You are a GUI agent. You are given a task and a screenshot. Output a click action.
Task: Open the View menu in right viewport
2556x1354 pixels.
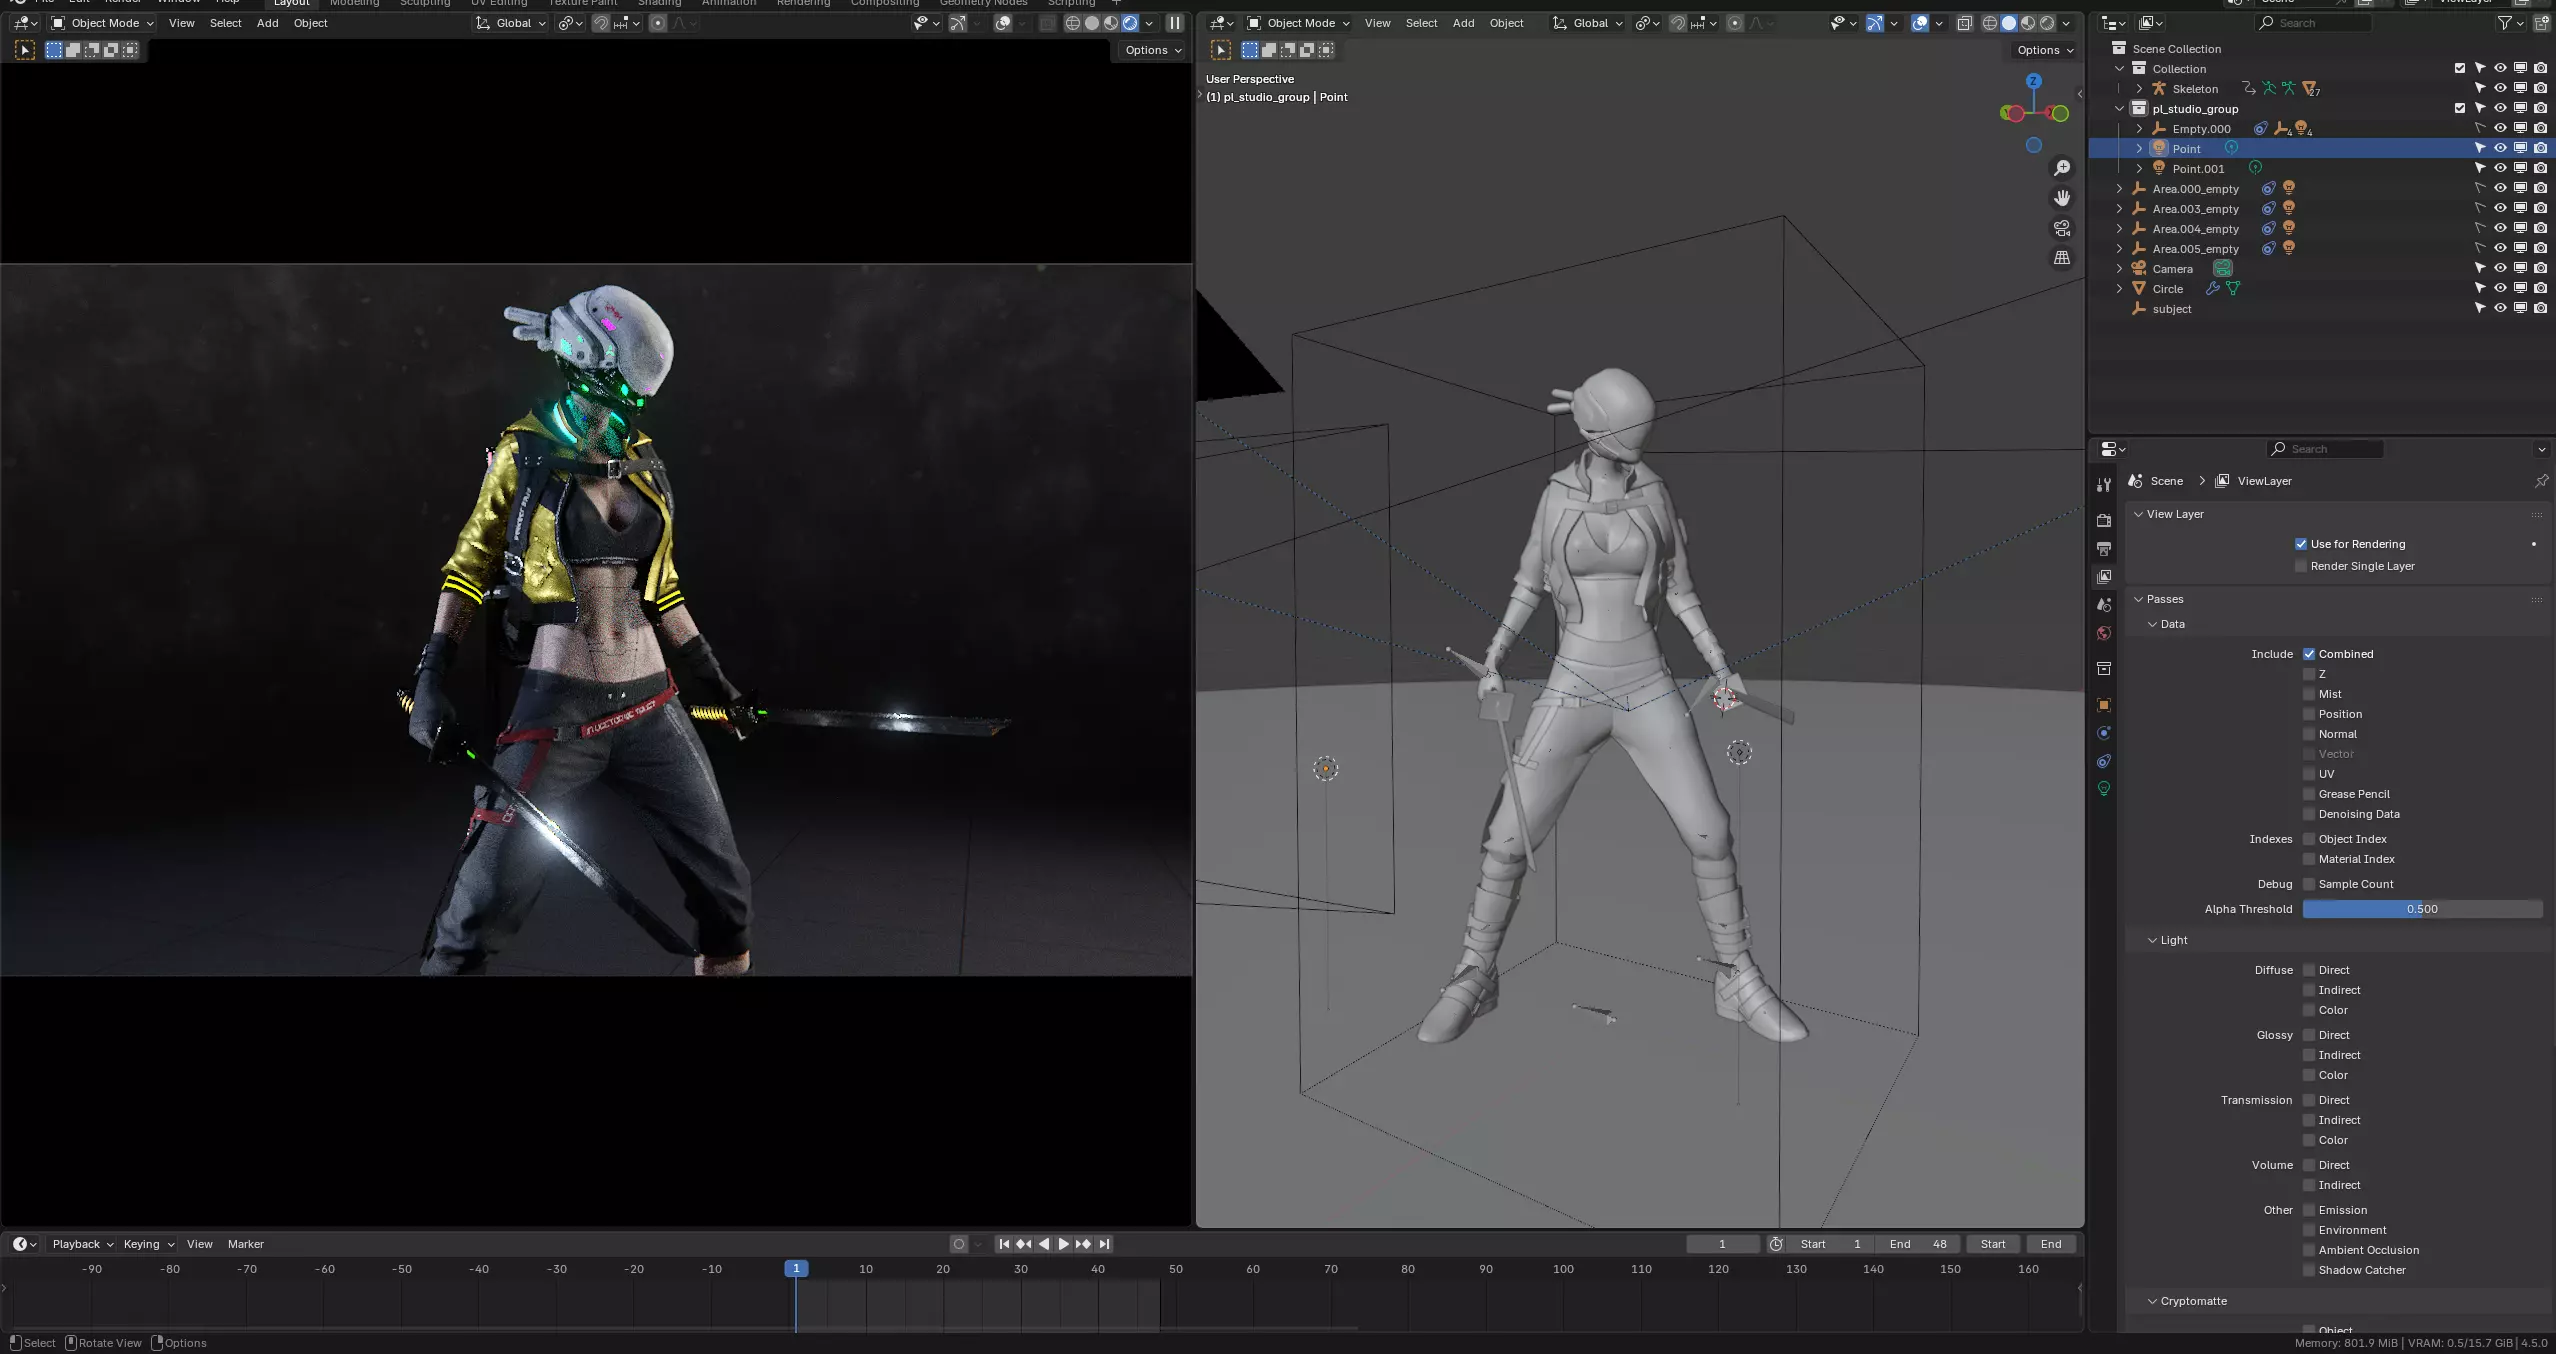1377,23
